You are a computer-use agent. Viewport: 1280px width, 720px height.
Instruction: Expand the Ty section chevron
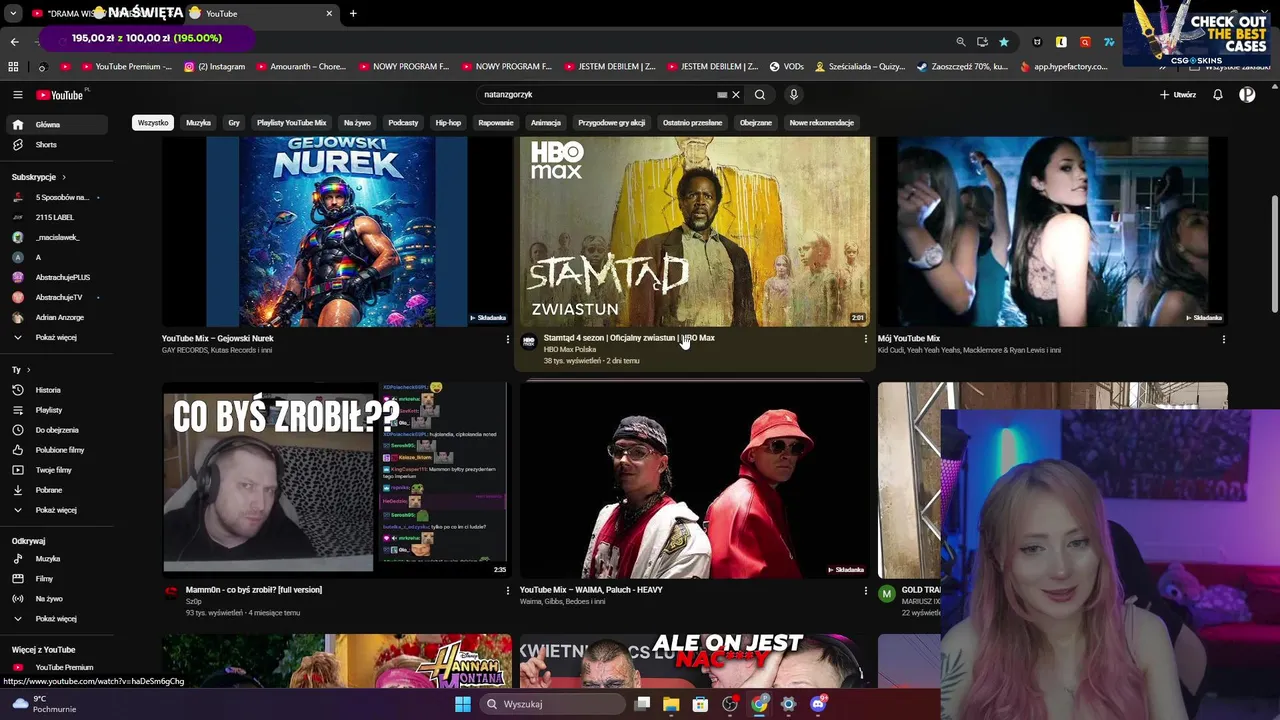pyautogui.click(x=28, y=370)
